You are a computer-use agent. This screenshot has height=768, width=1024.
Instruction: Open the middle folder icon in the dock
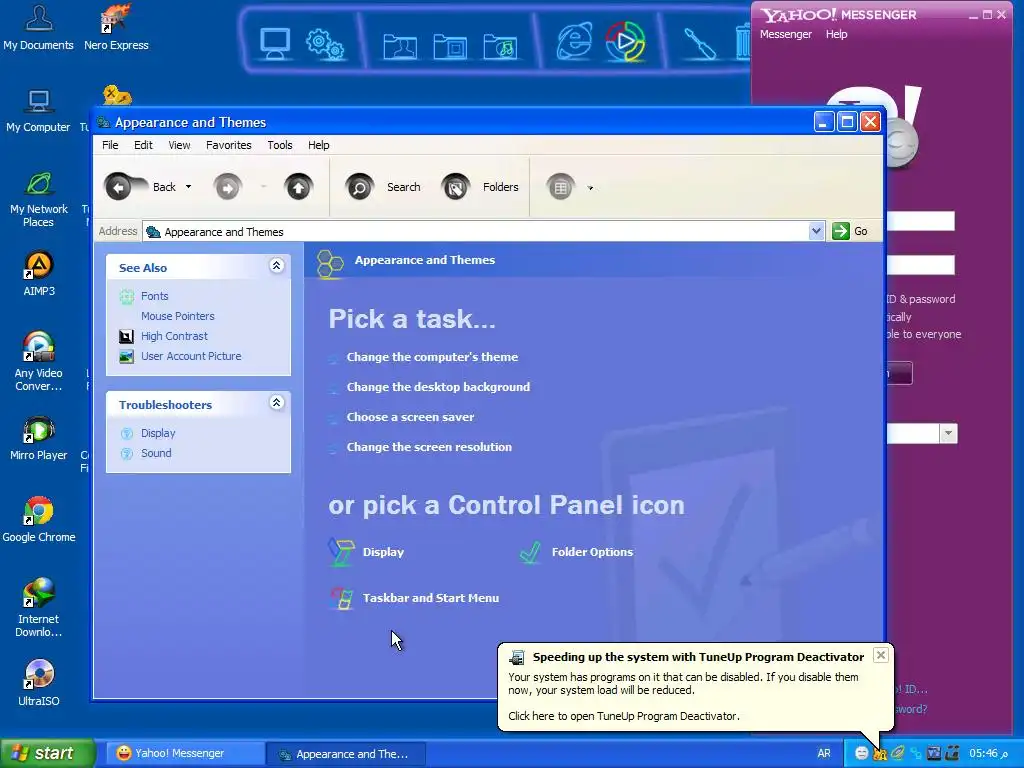pos(450,46)
